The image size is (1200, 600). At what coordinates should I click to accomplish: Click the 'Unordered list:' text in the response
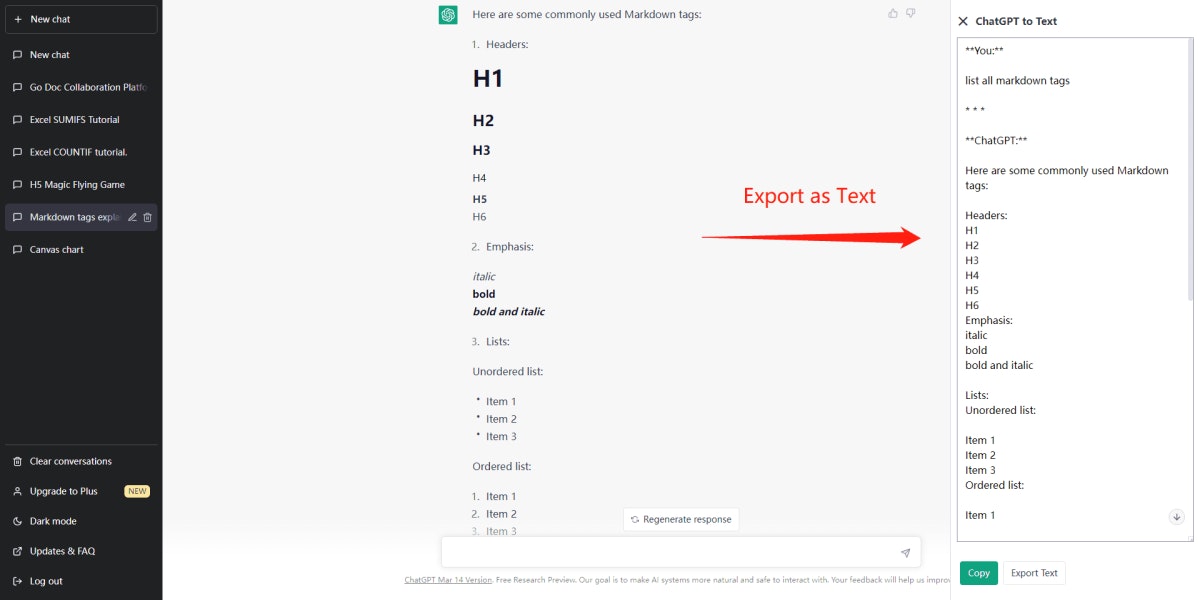coord(508,372)
